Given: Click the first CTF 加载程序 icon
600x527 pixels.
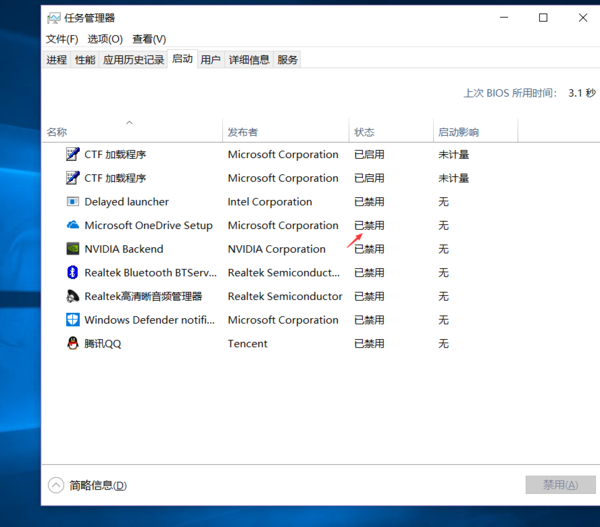Looking at the screenshot, I should point(72,154).
